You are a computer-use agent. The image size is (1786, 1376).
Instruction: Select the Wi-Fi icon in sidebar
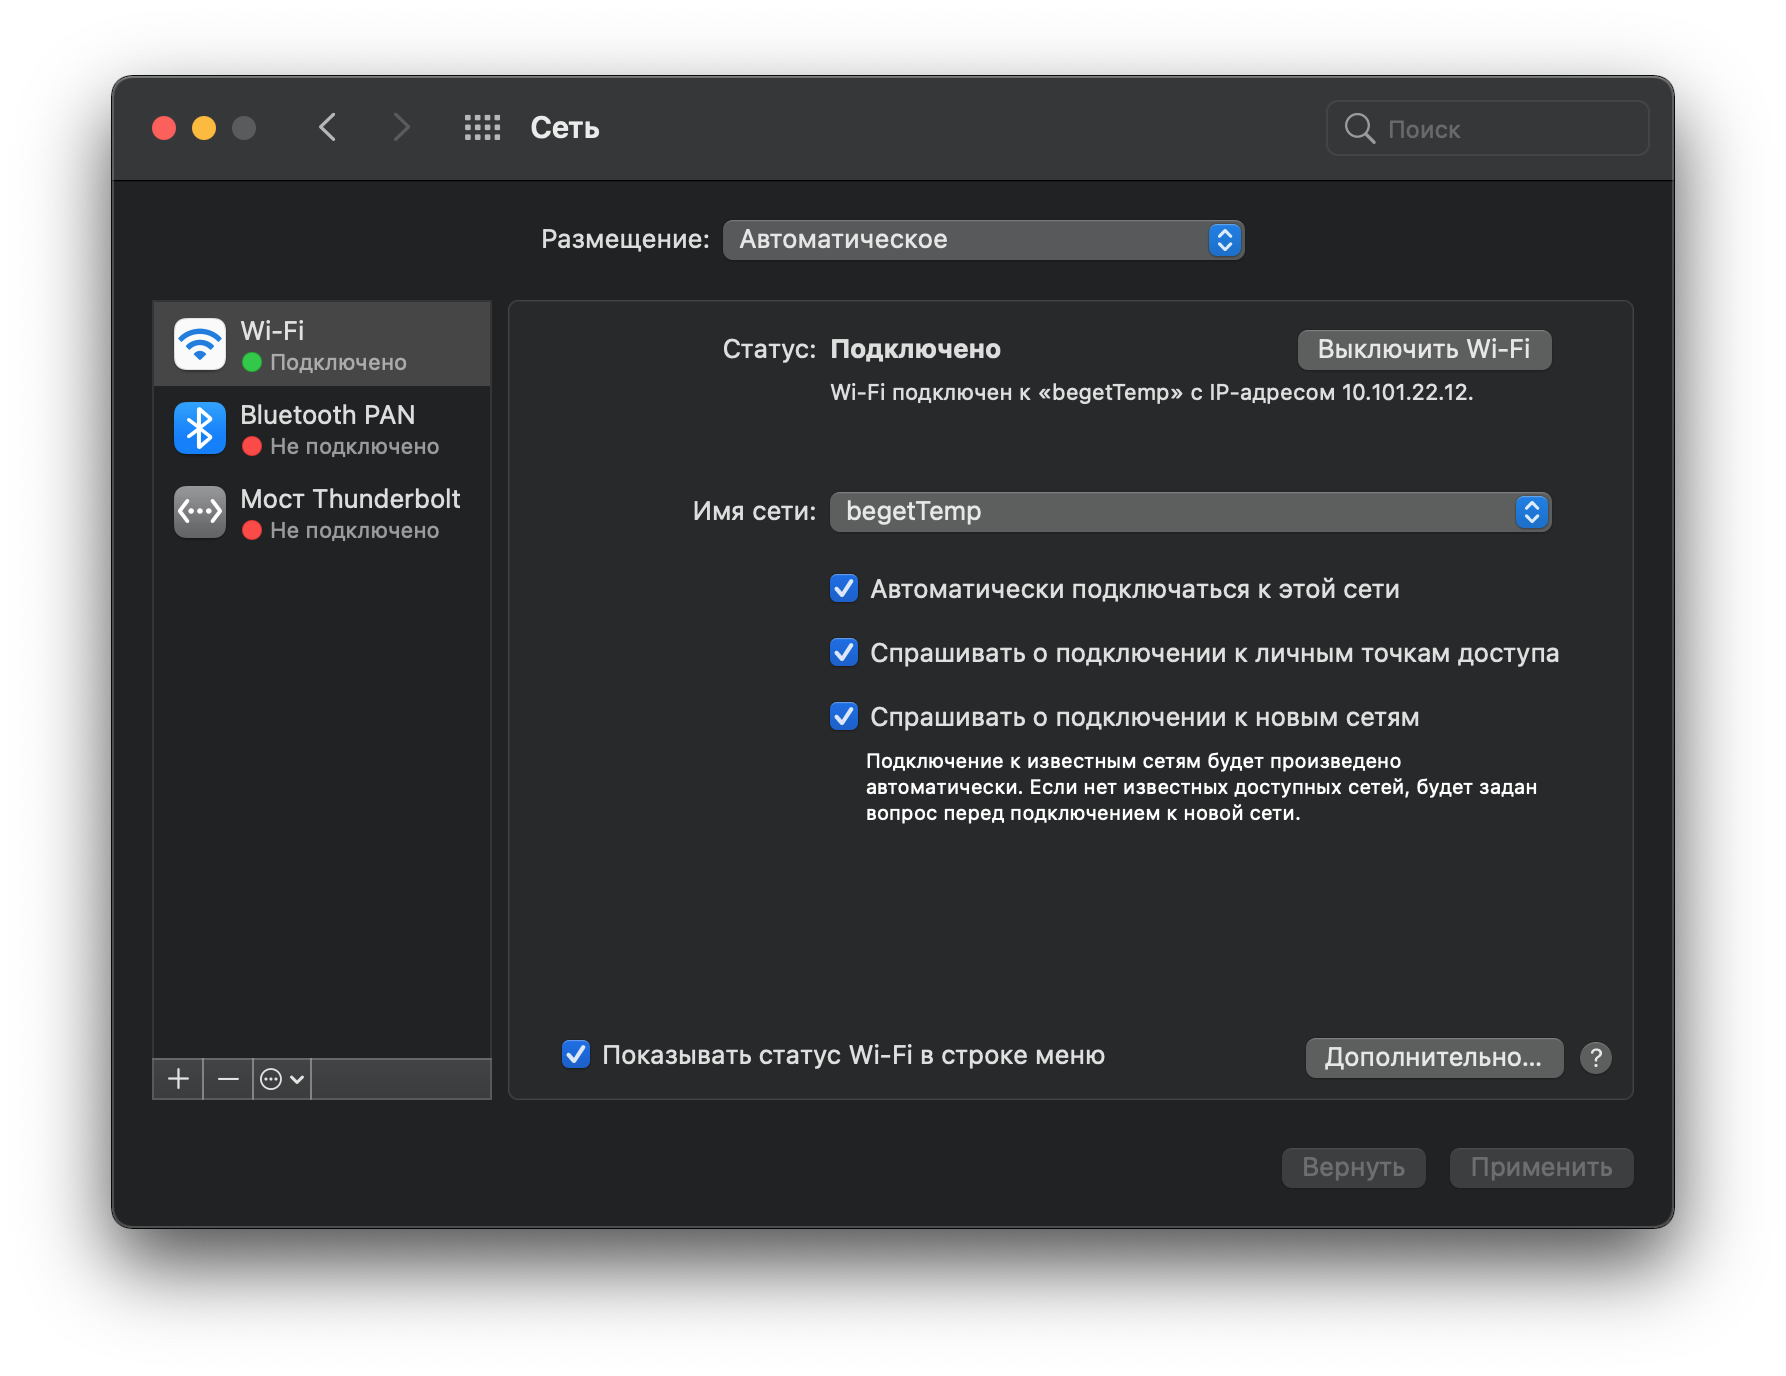click(200, 344)
